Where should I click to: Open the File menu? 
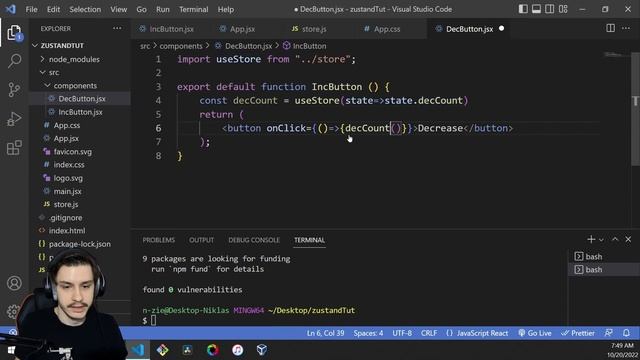point(31,9)
